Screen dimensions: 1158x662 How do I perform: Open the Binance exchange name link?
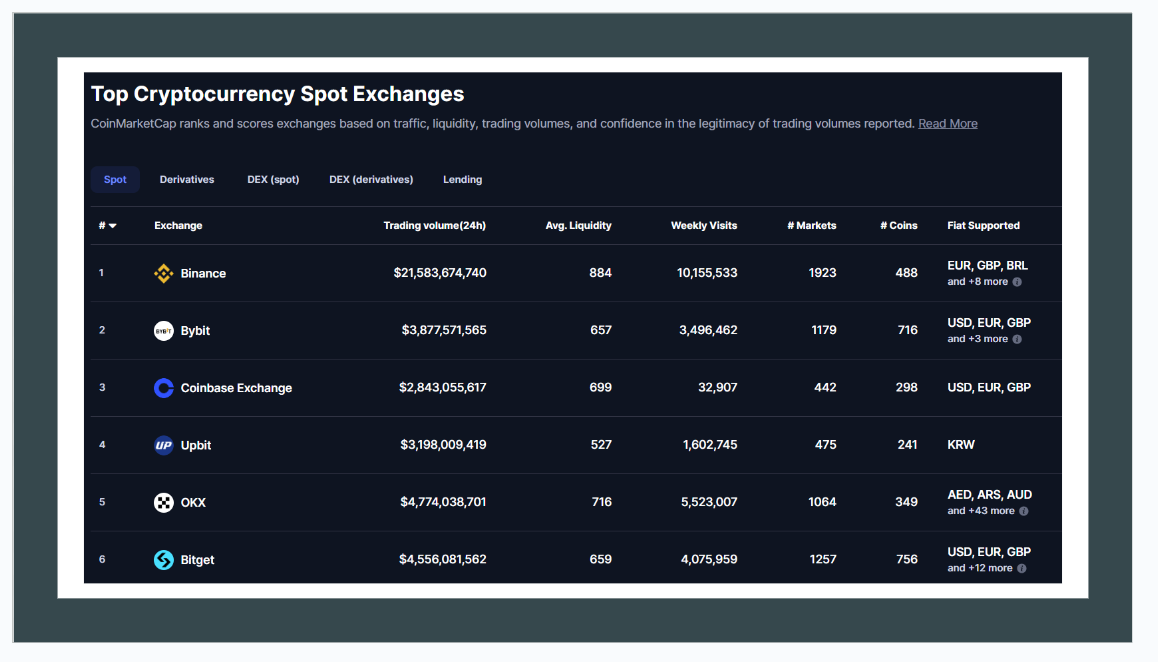pyautogui.click(x=203, y=273)
